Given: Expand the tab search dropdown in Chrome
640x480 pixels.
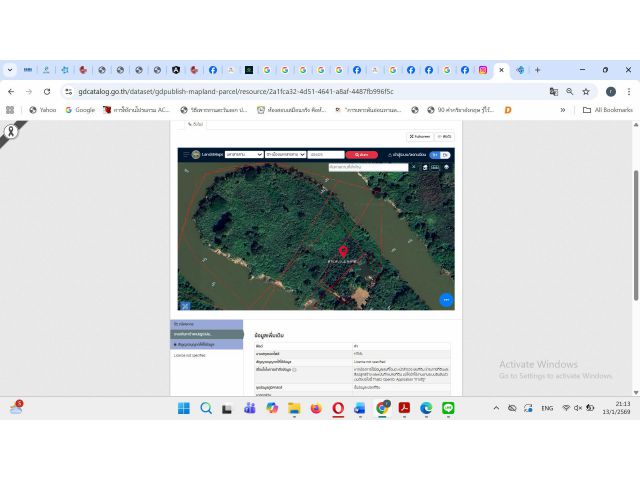Looking at the screenshot, I should coord(10,70).
